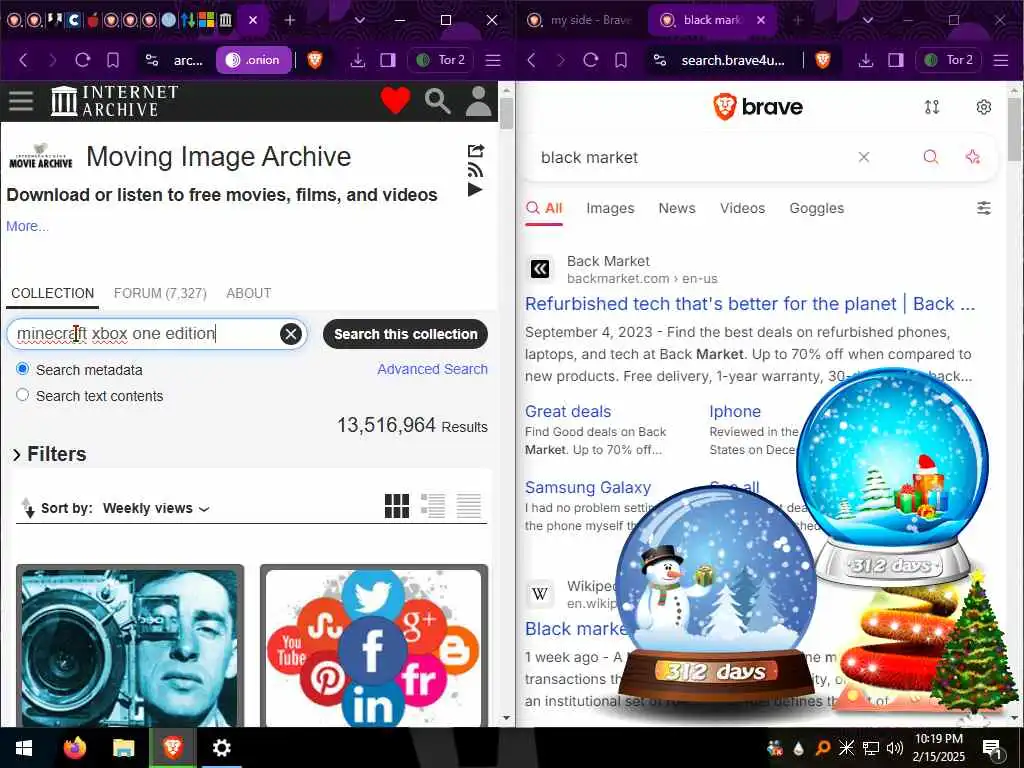The image size is (1024, 768).
Task: Open Iphone sublink
Action: (x=735, y=411)
